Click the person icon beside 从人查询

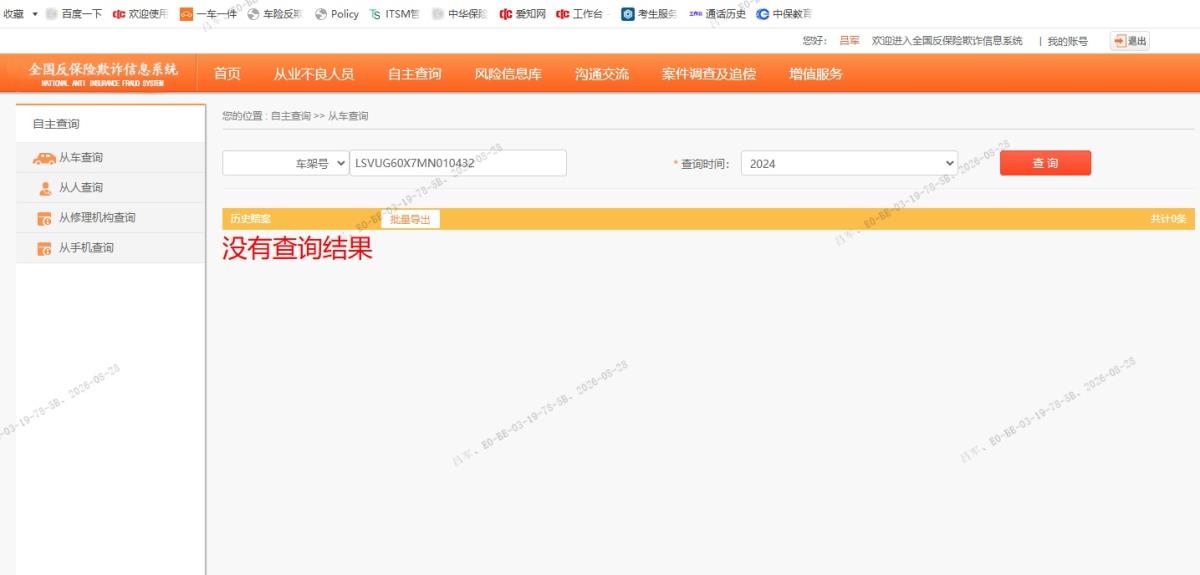click(45, 188)
